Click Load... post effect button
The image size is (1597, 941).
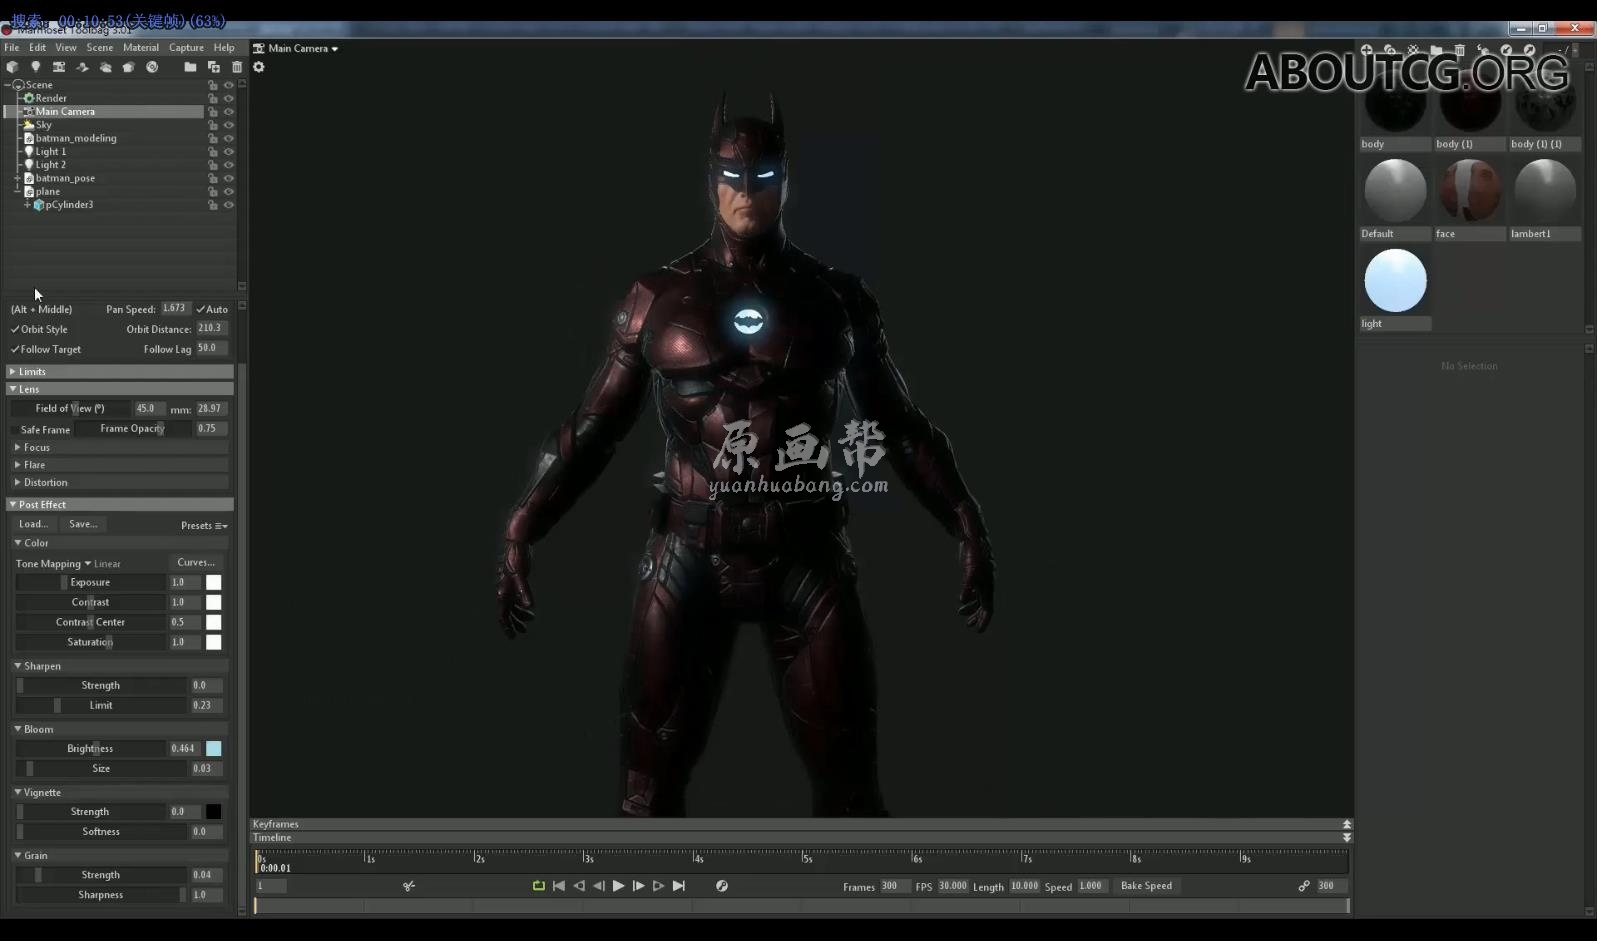click(x=33, y=524)
